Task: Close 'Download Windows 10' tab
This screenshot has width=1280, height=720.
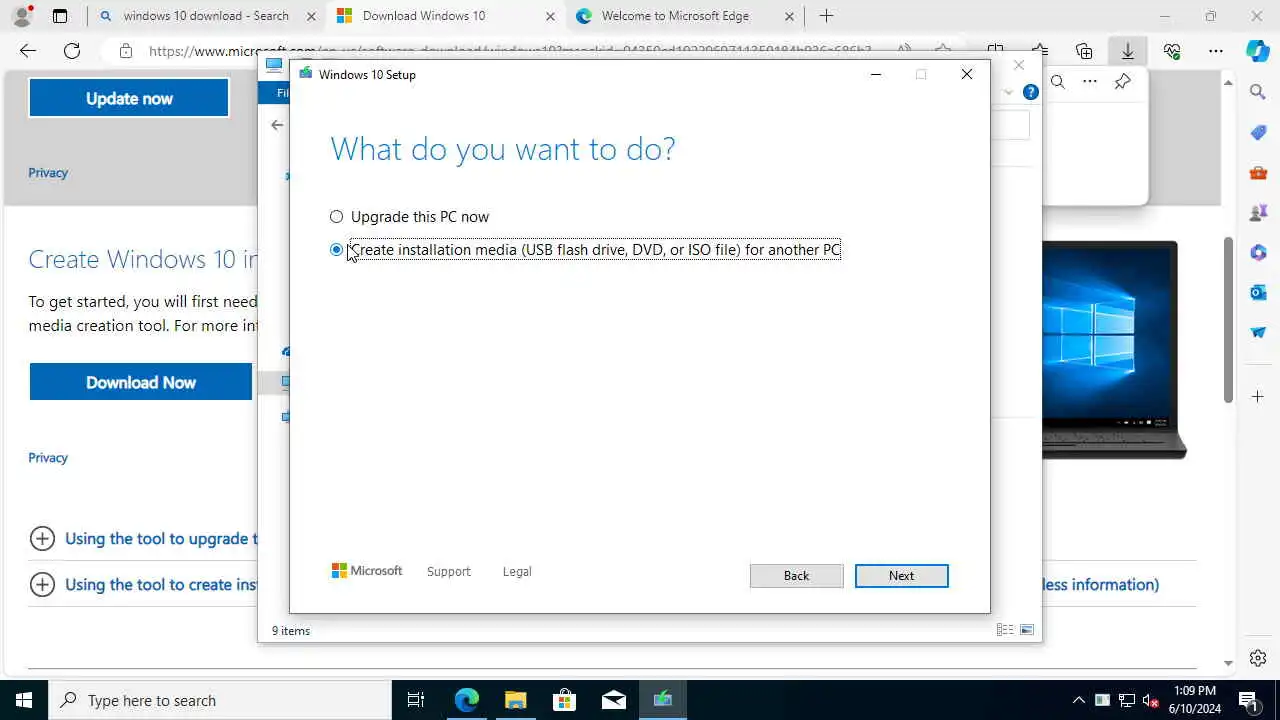Action: [550, 16]
